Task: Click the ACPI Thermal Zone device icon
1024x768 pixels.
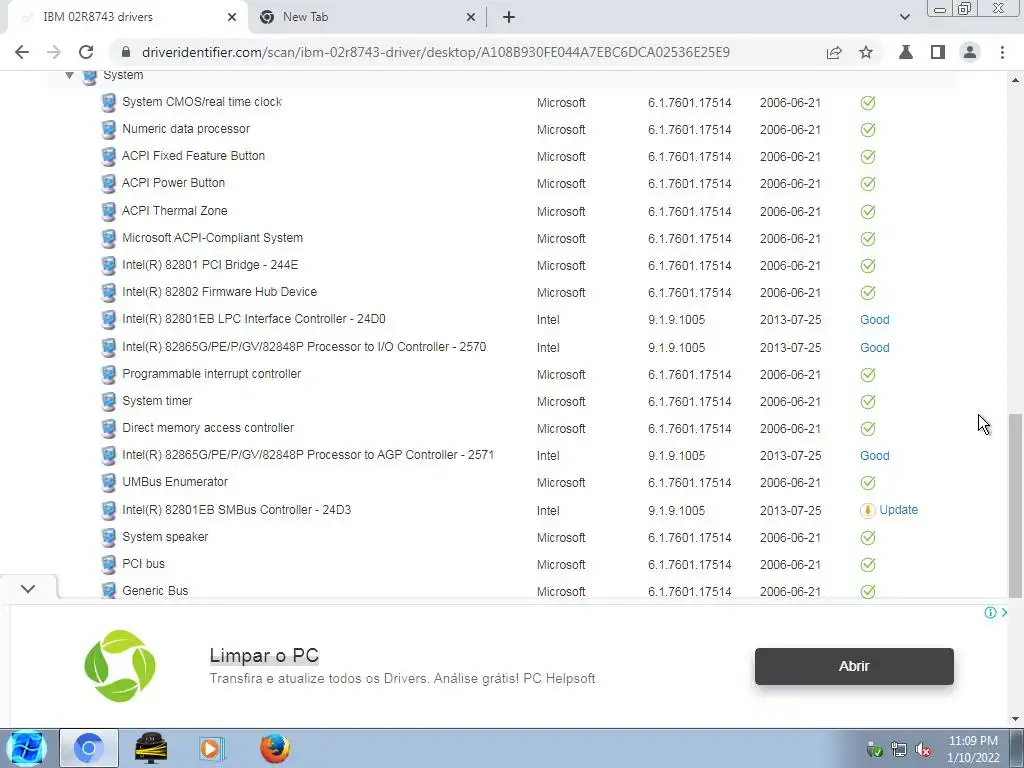Action: coord(108,212)
